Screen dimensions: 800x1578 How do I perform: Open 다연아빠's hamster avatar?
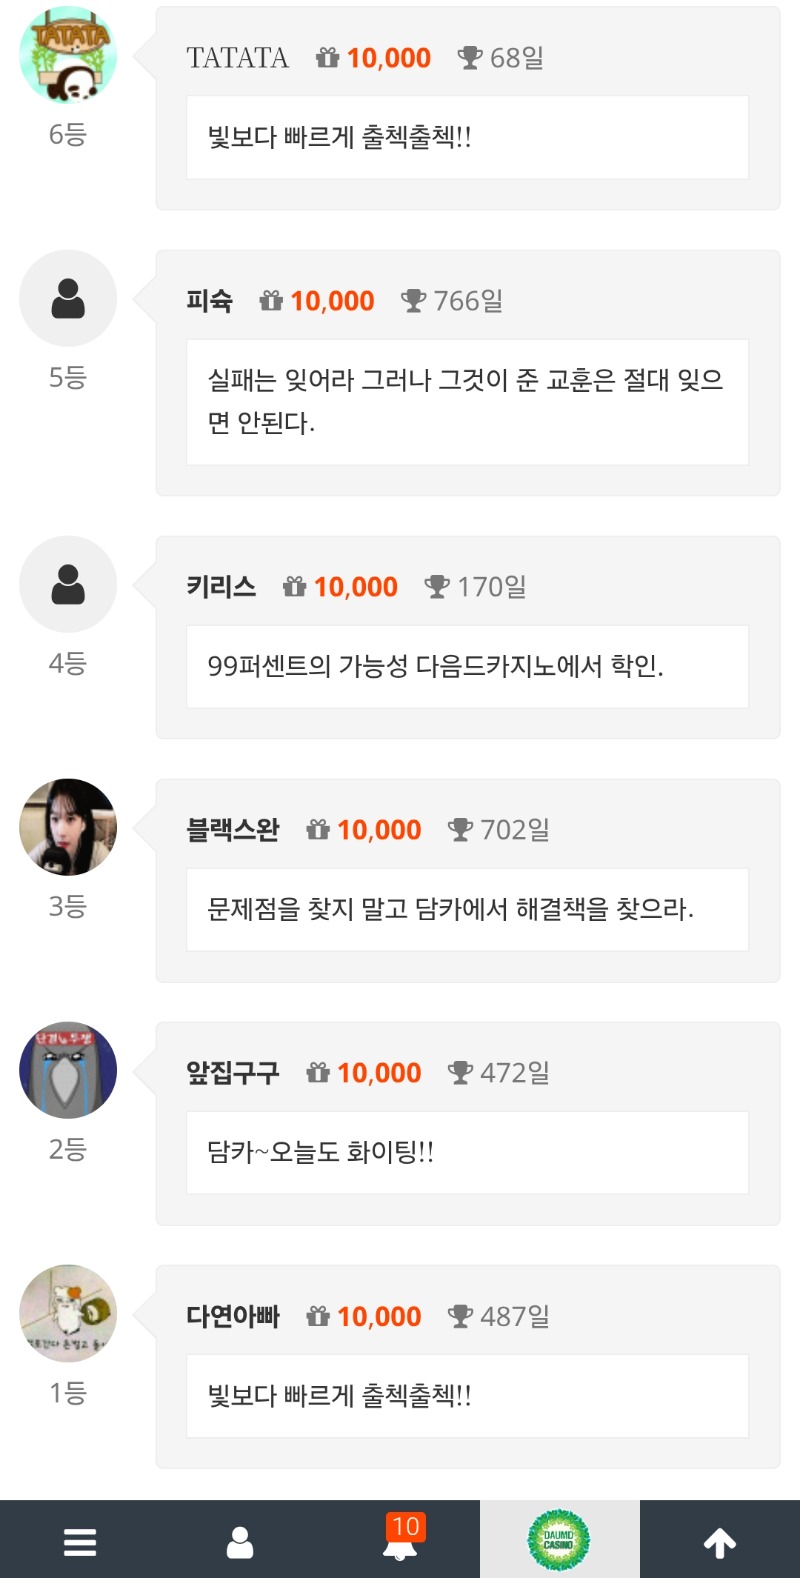[68, 1313]
